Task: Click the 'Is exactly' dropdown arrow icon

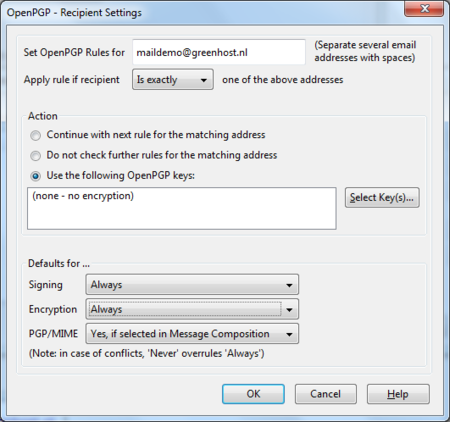Action: [204, 80]
